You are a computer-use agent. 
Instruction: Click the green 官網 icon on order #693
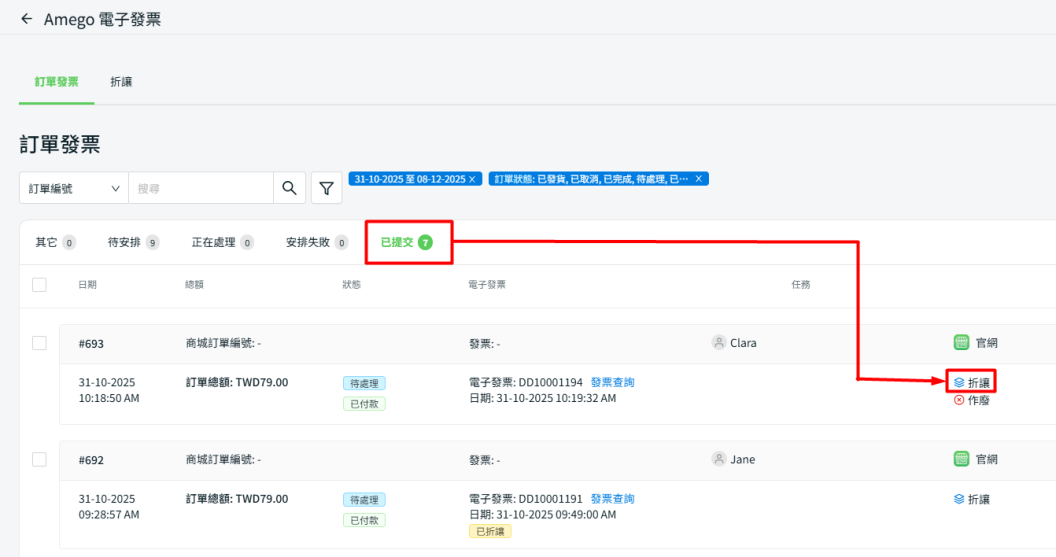961,343
